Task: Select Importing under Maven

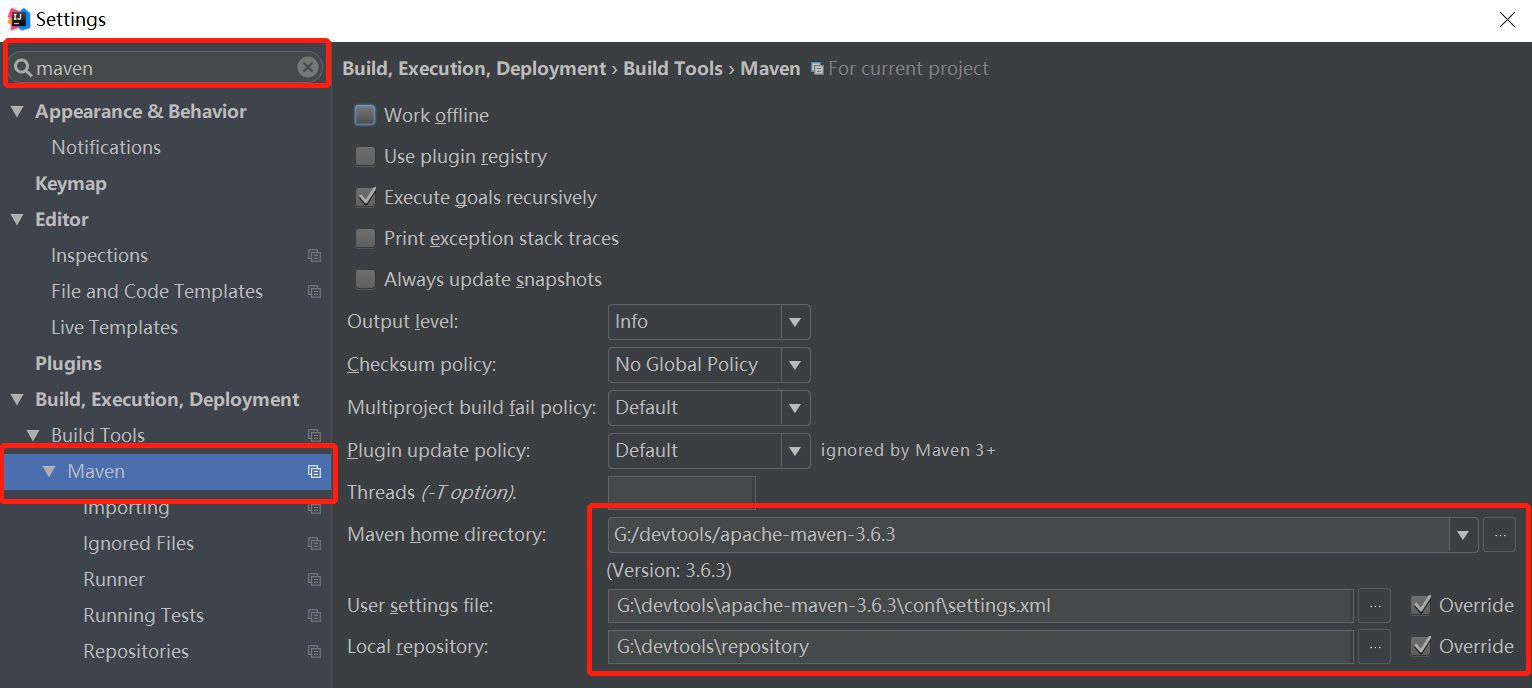Action: pyautogui.click(x=126, y=508)
